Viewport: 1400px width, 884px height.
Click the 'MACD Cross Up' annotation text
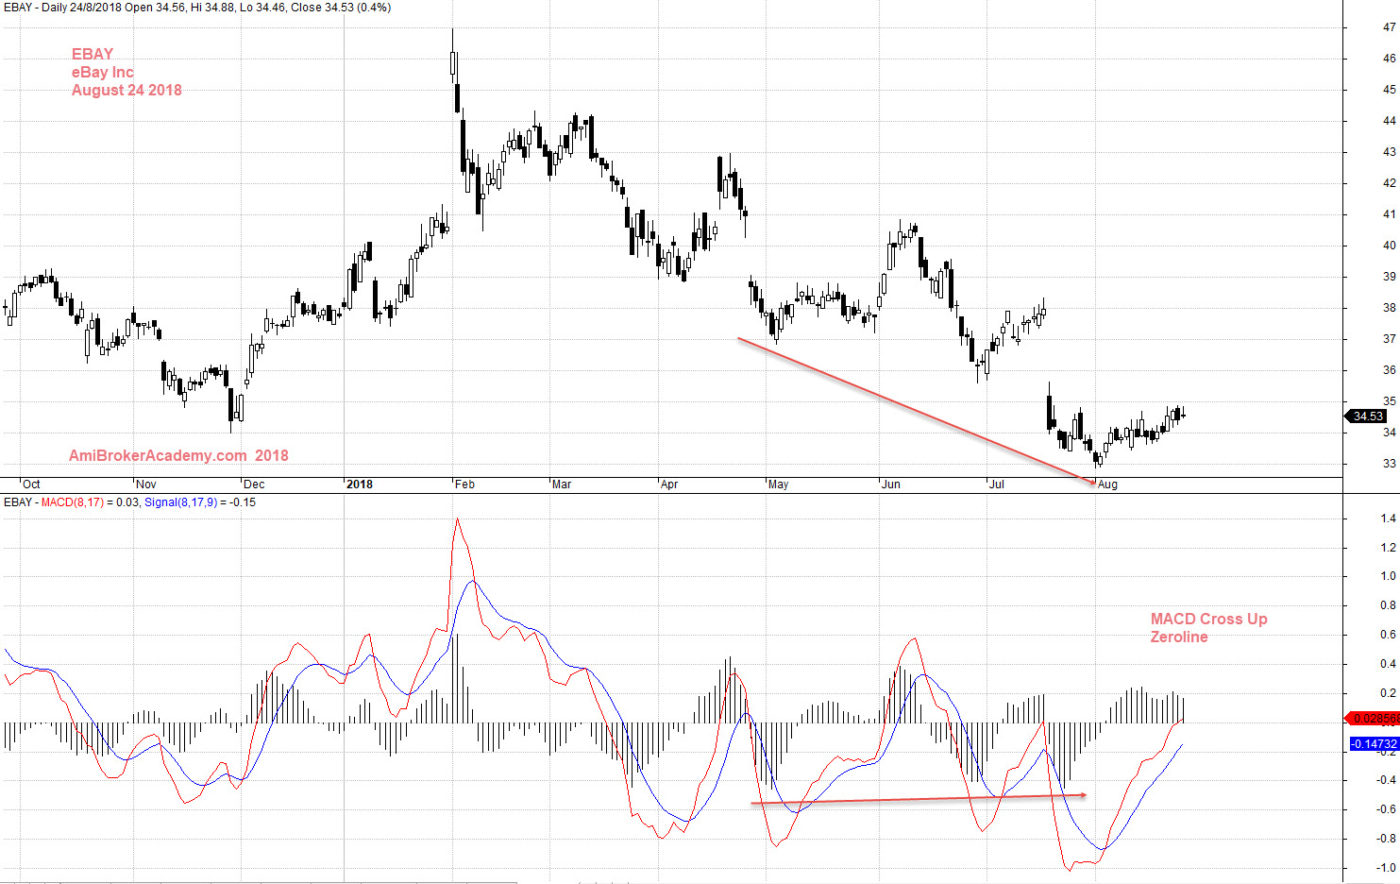(1208, 619)
